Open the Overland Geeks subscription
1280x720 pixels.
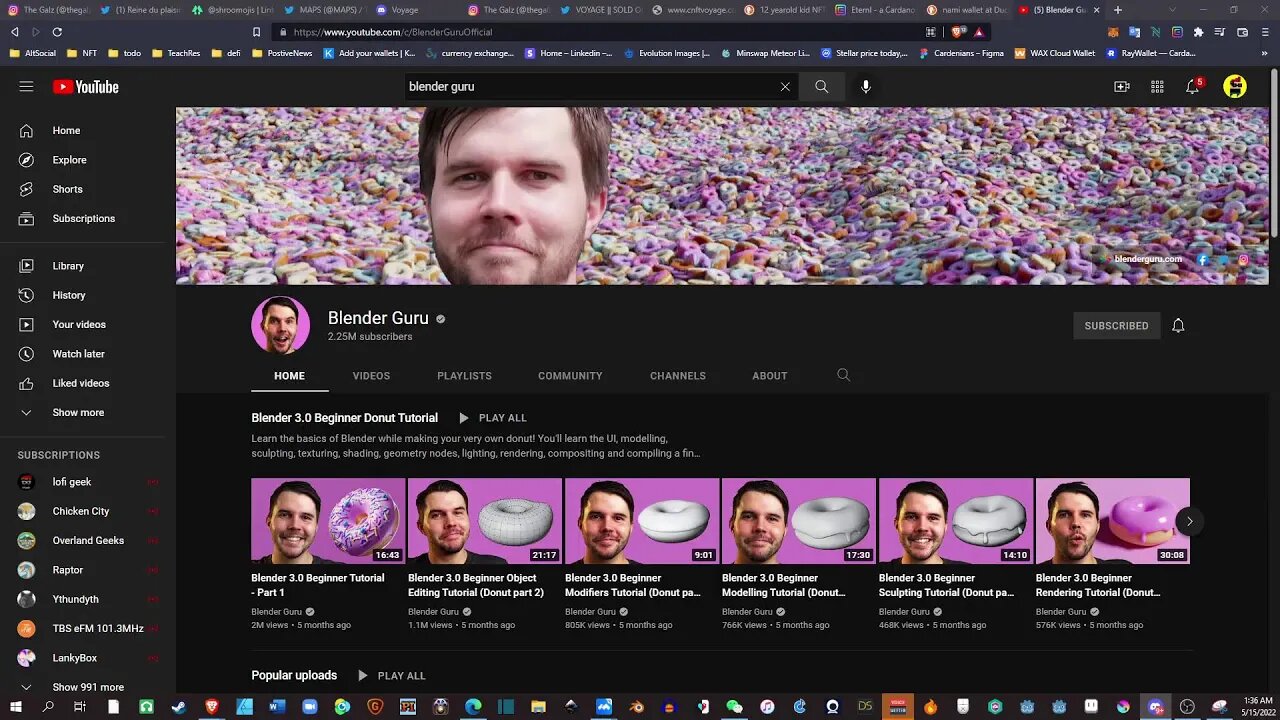(x=88, y=541)
